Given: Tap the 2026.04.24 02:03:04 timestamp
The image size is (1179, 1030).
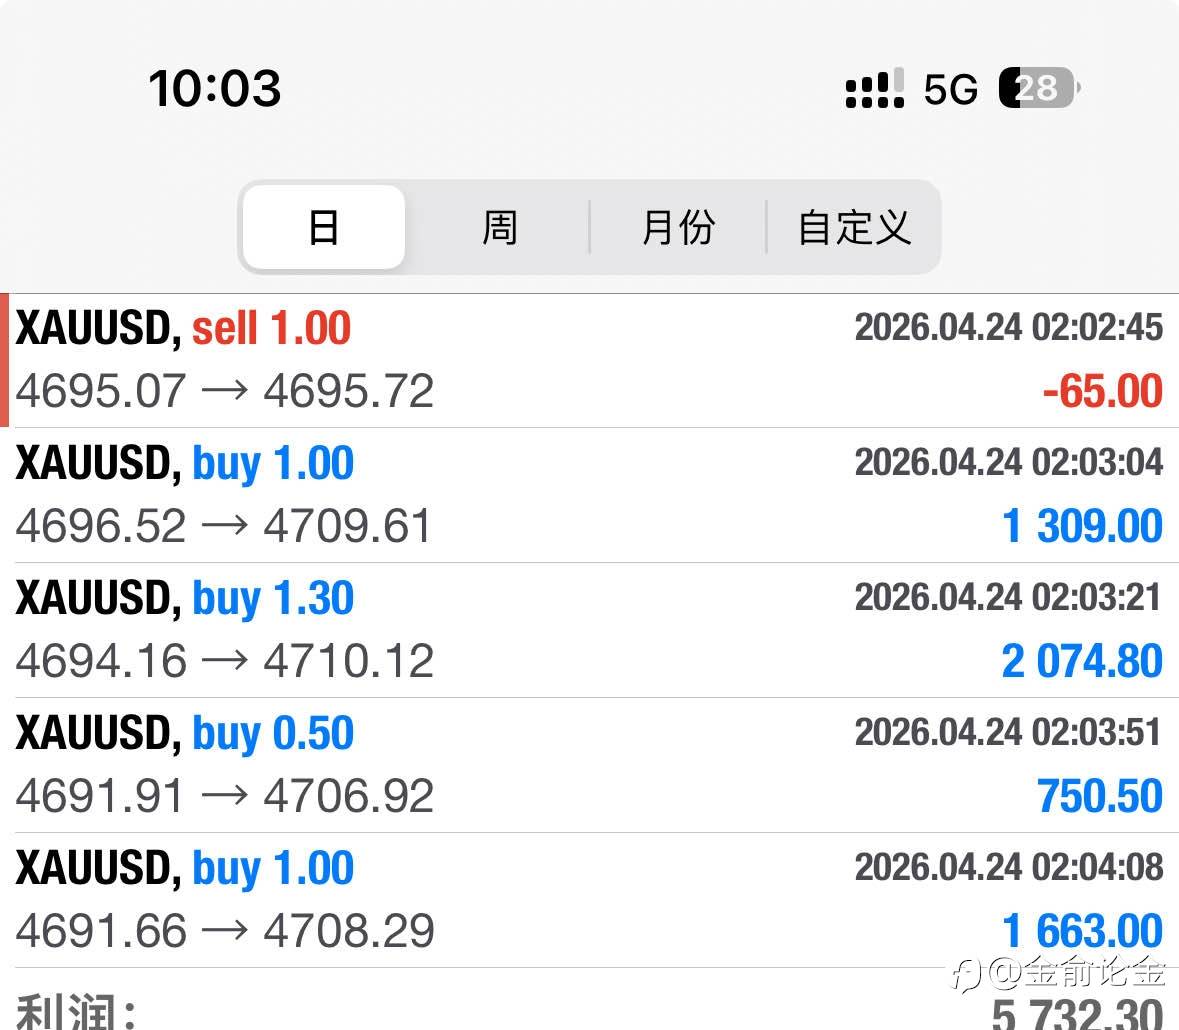Looking at the screenshot, I should pyautogui.click(x=1009, y=462).
